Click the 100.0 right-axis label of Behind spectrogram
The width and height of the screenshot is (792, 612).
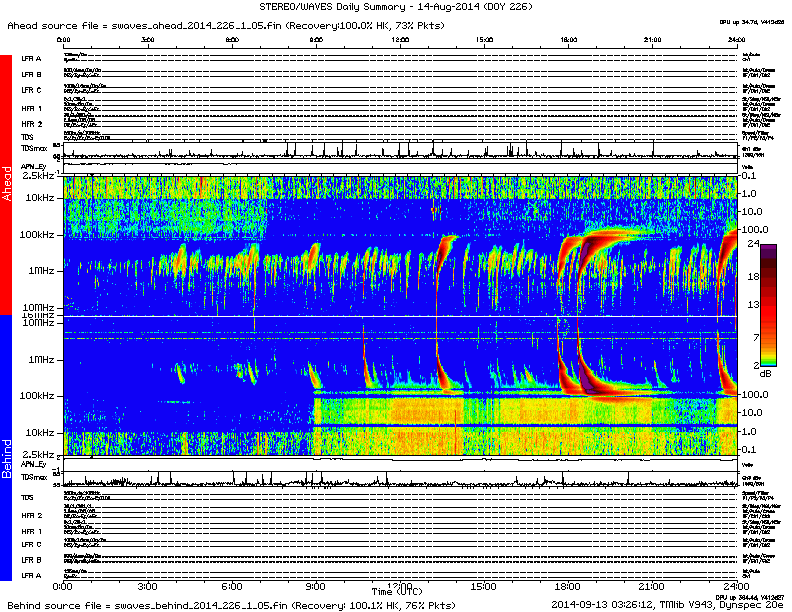[x=754, y=394]
